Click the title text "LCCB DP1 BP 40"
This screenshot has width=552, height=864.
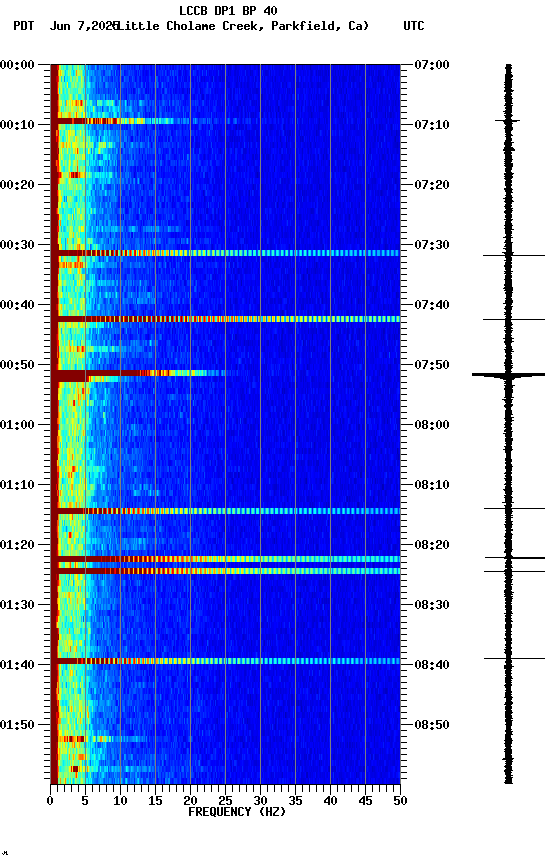click(x=228, y=10)
